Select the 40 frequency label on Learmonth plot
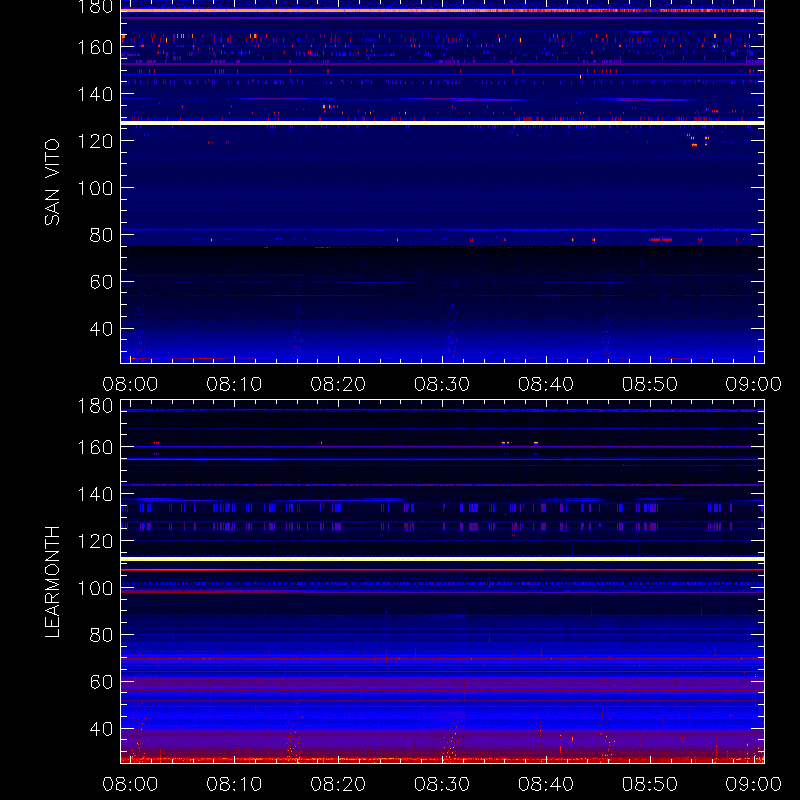The width and height of the screenshot is (800, 800). (101, 729)
